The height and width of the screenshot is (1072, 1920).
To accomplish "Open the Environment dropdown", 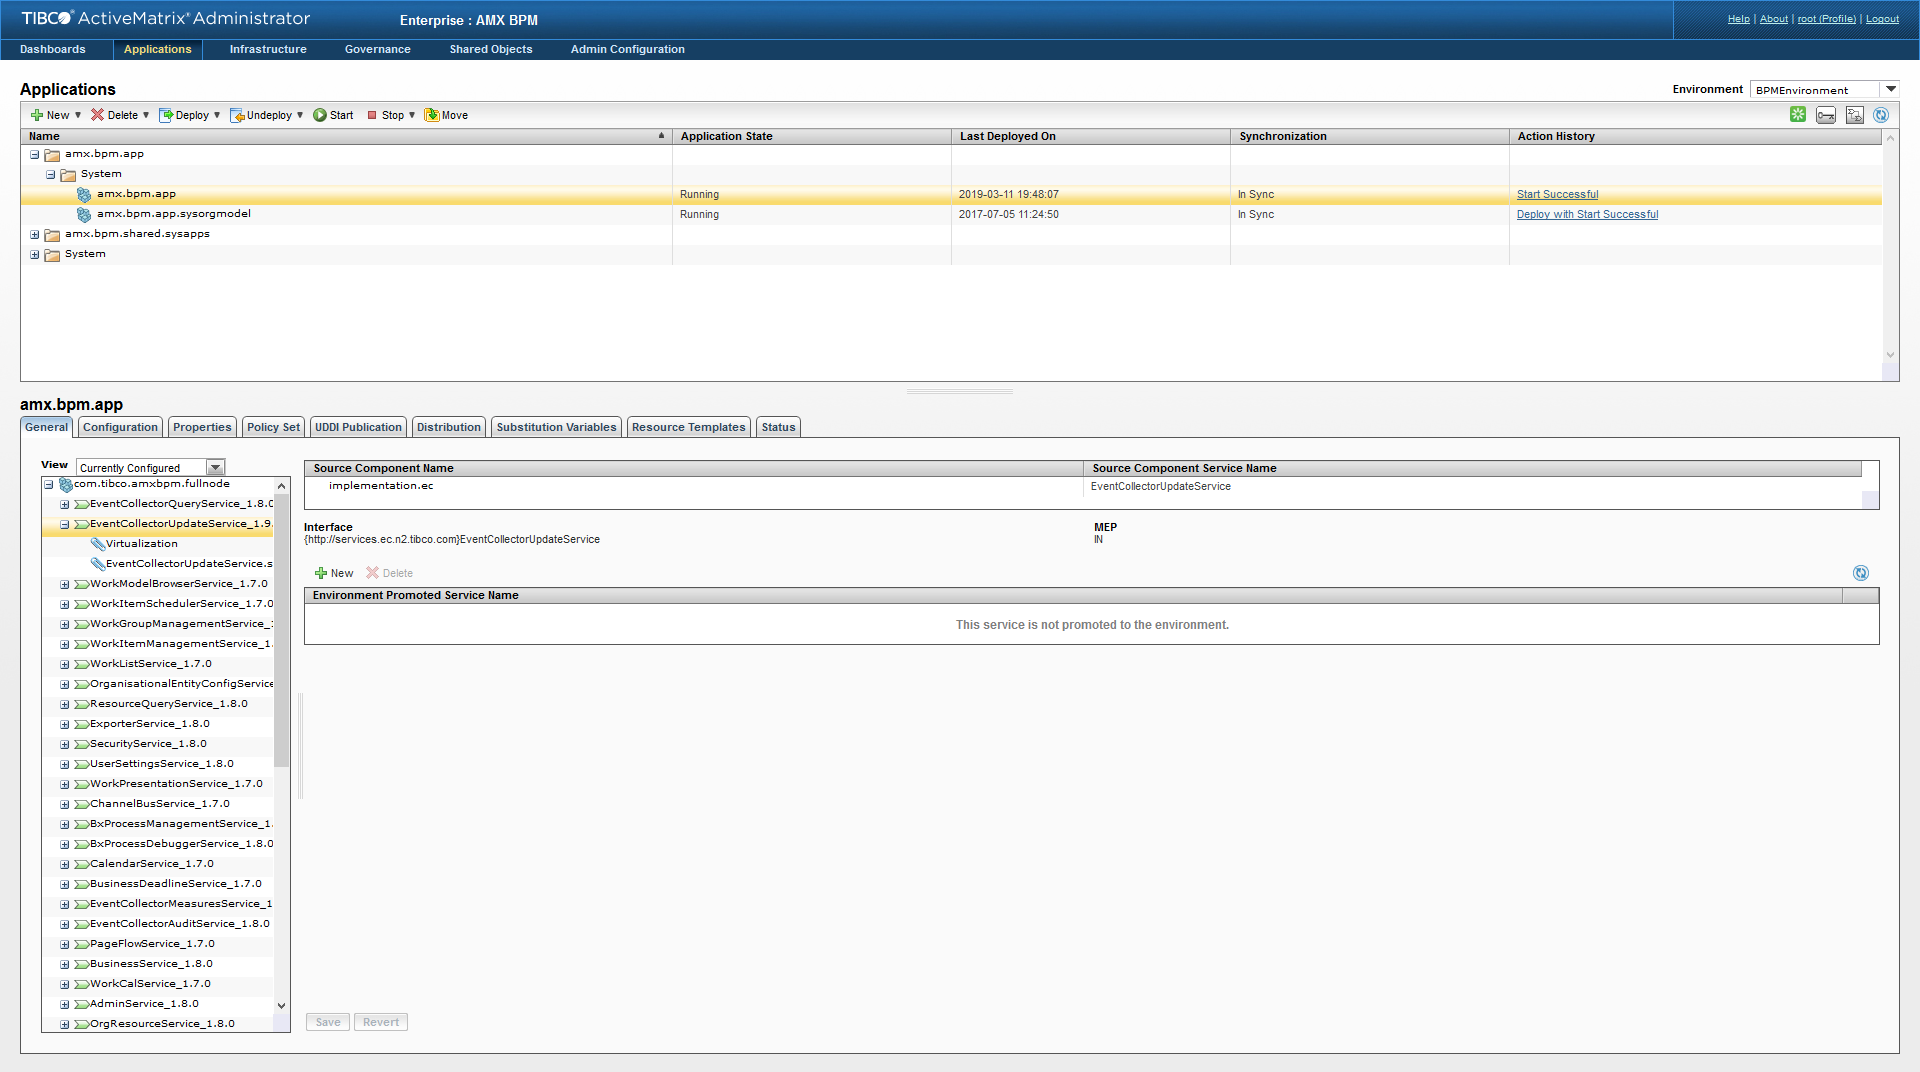I will click(x=1890, y=89).
